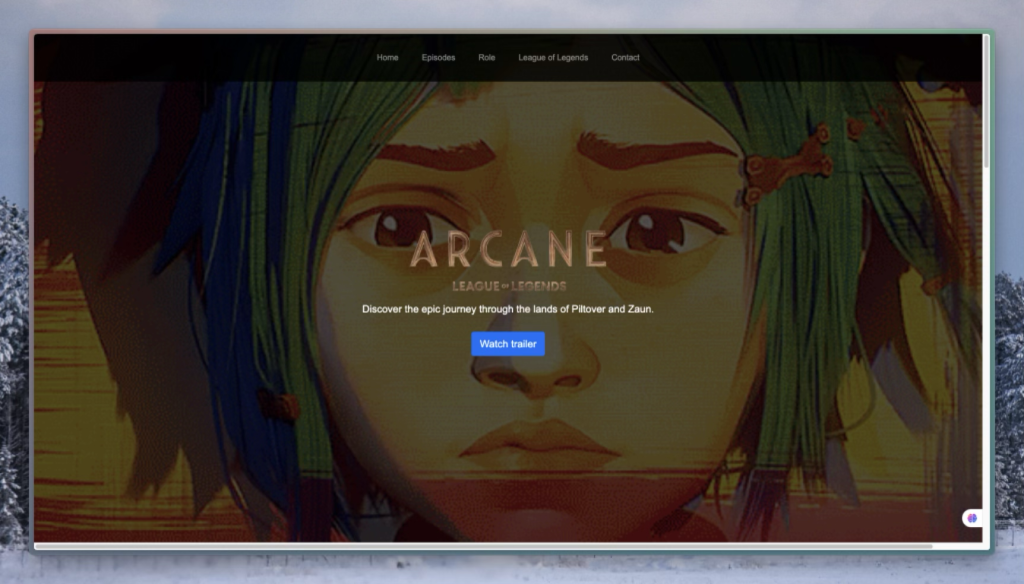Open the round floating widget icon
The image size is (1024, 584).
pyautogui.click(x=972, y=518)
